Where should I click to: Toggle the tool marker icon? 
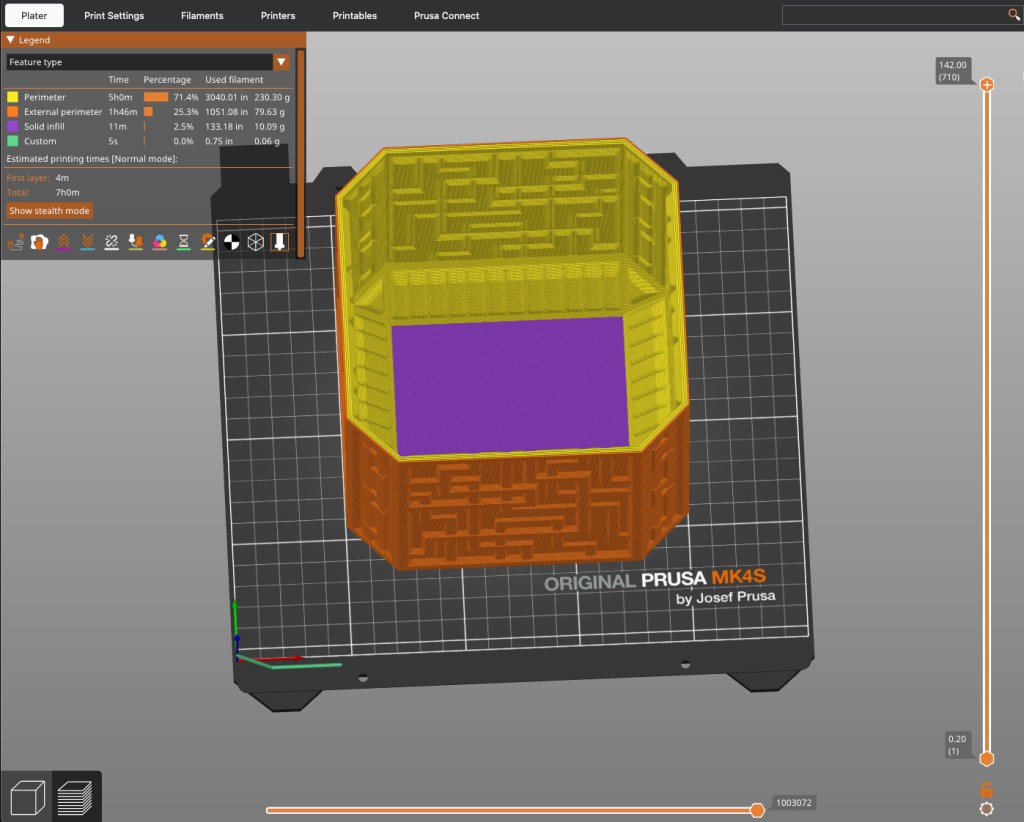[x=279, y=242]
